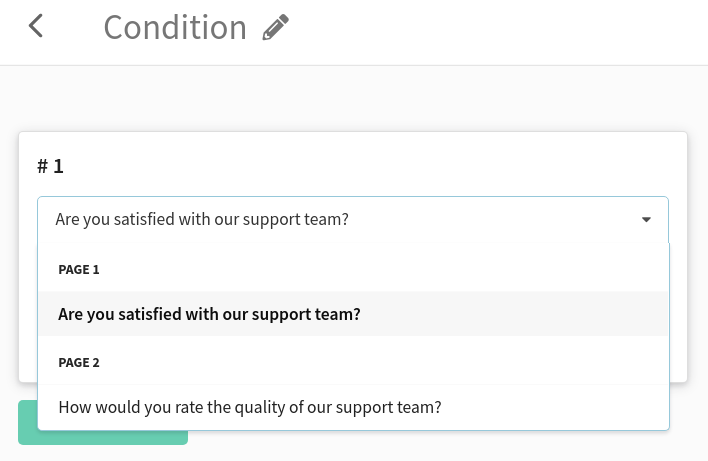Image resolution: width=708 pixels, height=461 pixels.
Task: Click the pencil icon to rename Condition
Action: tap(275, 27)
